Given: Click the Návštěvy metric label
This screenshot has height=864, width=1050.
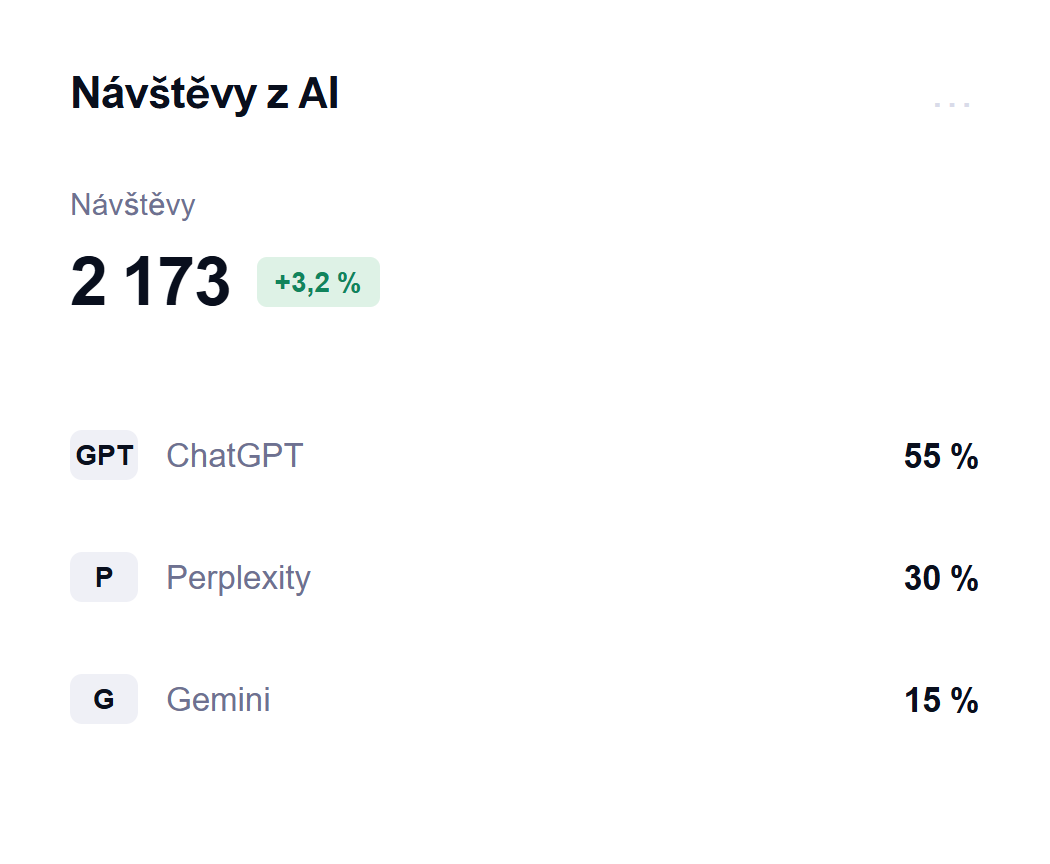Looking at the screenshot, I should 133,205.
